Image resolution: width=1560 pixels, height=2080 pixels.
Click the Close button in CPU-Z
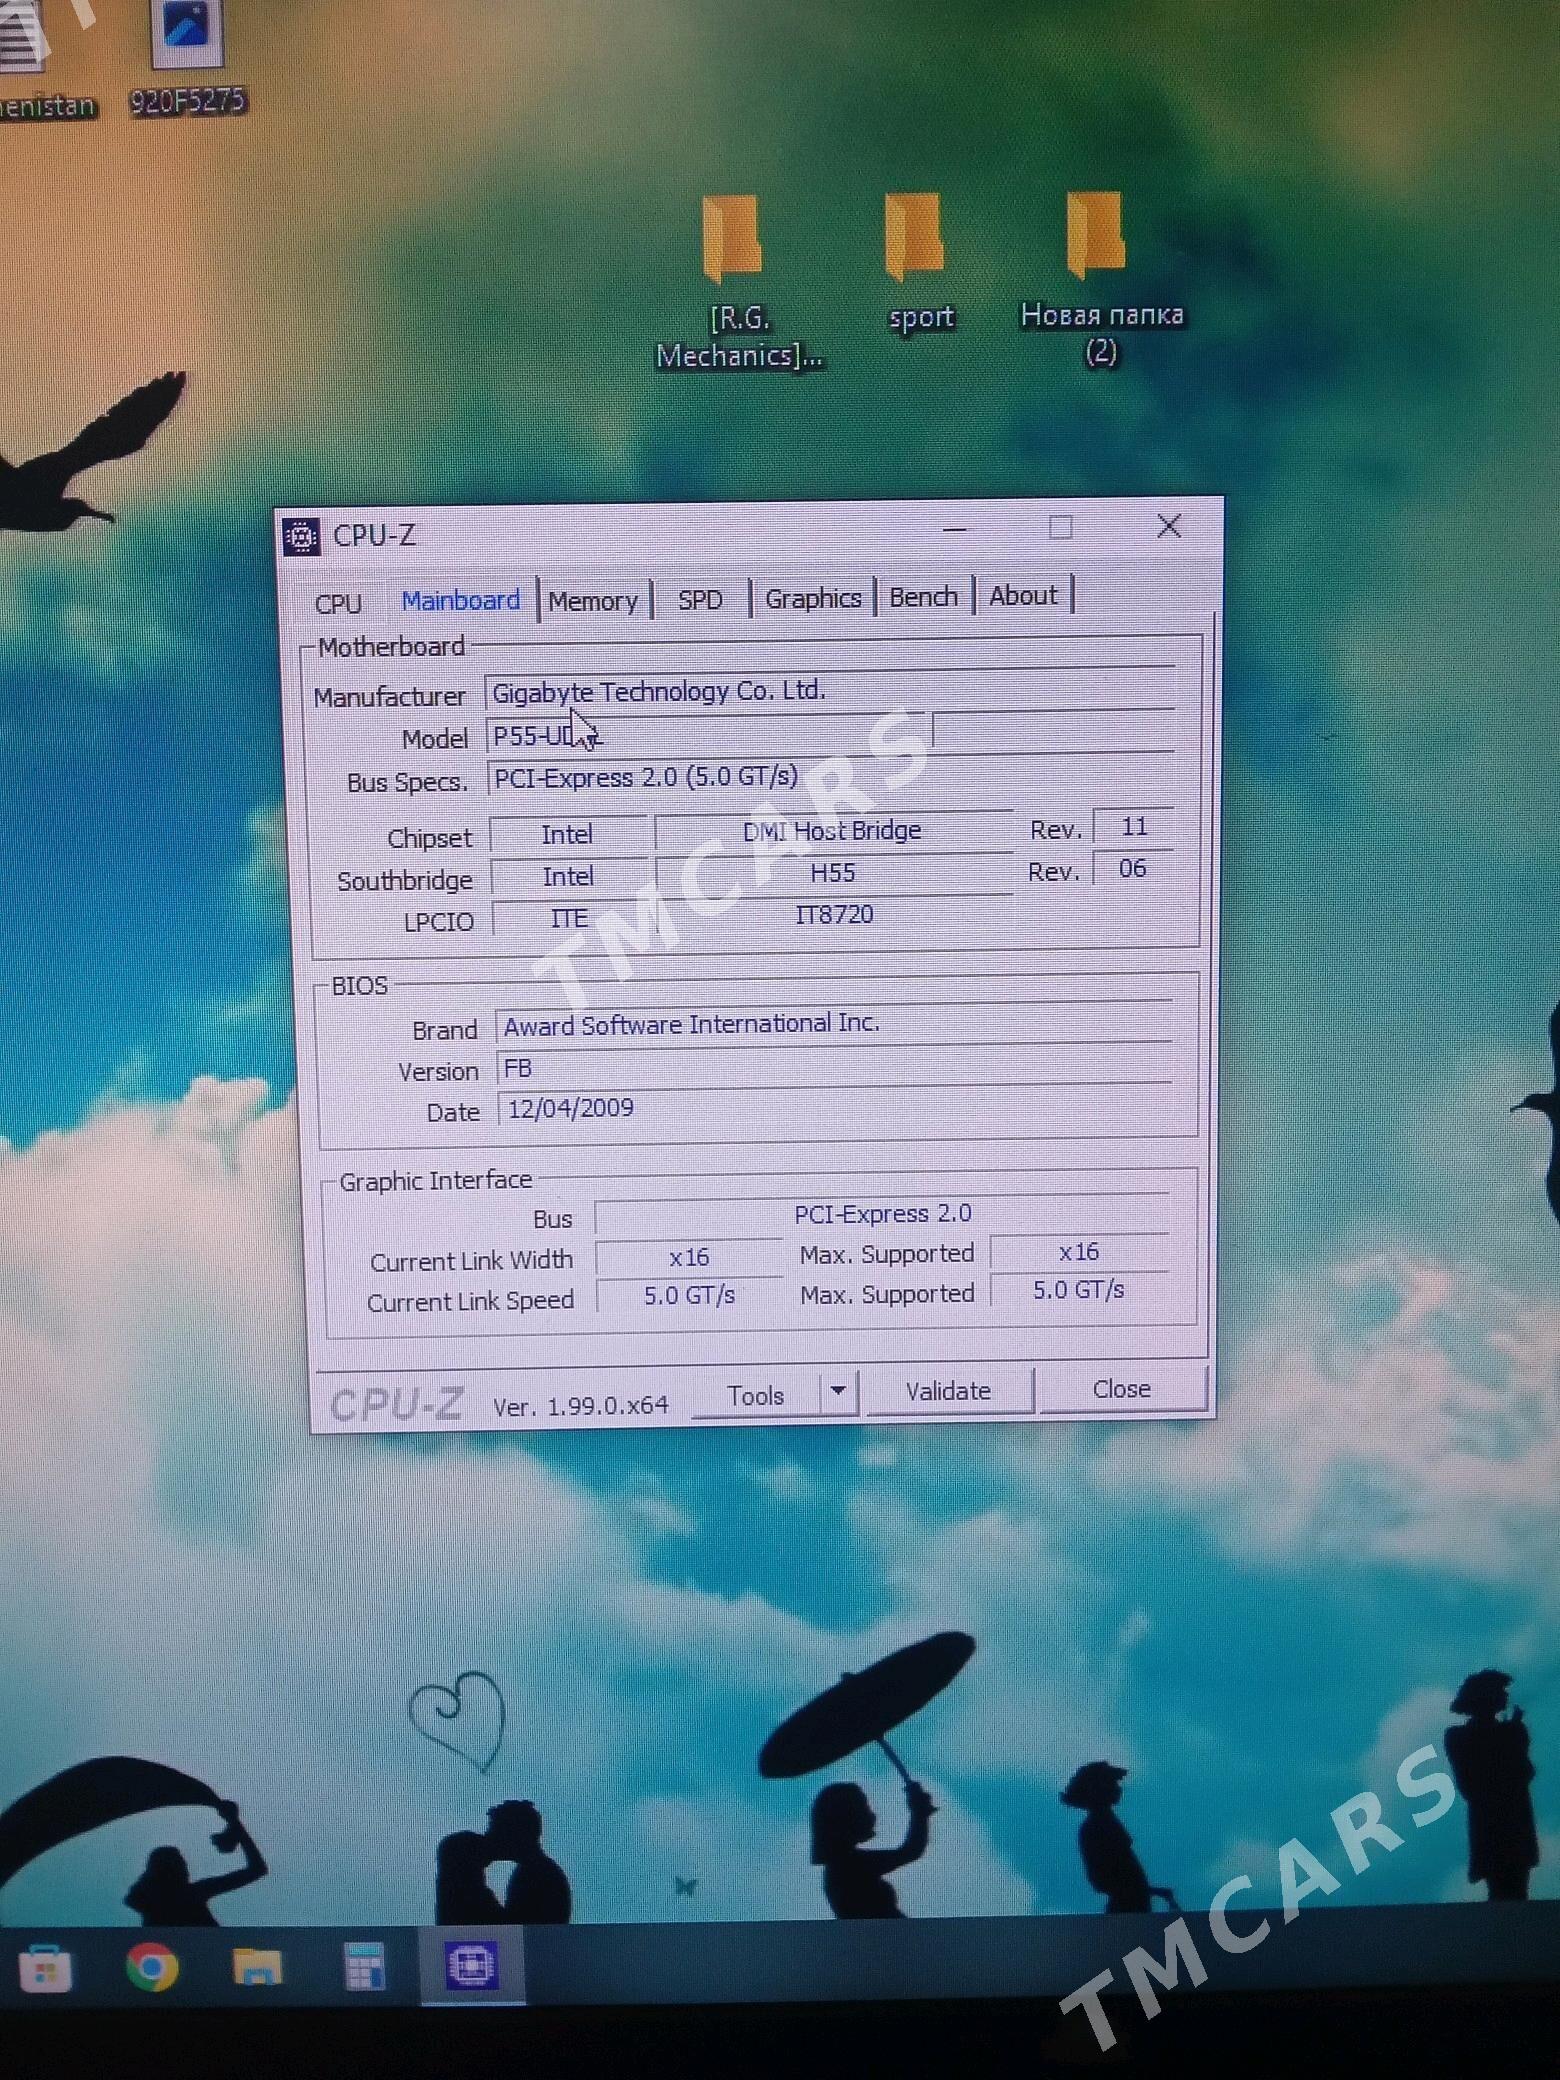point(1122,1389)
